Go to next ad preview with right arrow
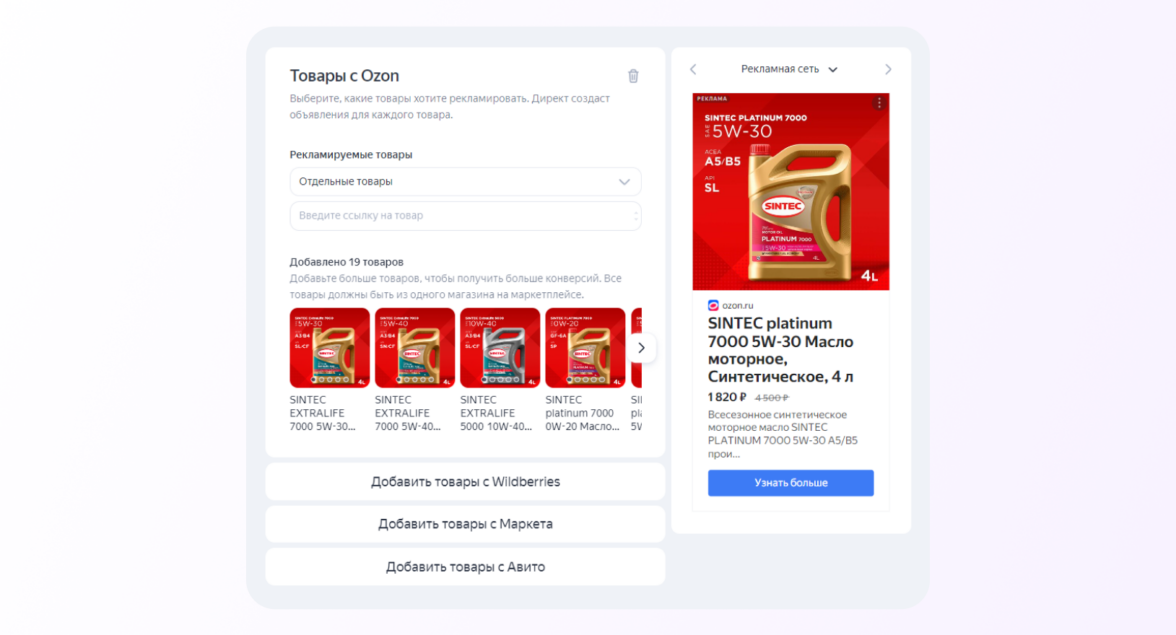The height and width of the screenshot is (635, 1176). (888, 69)
